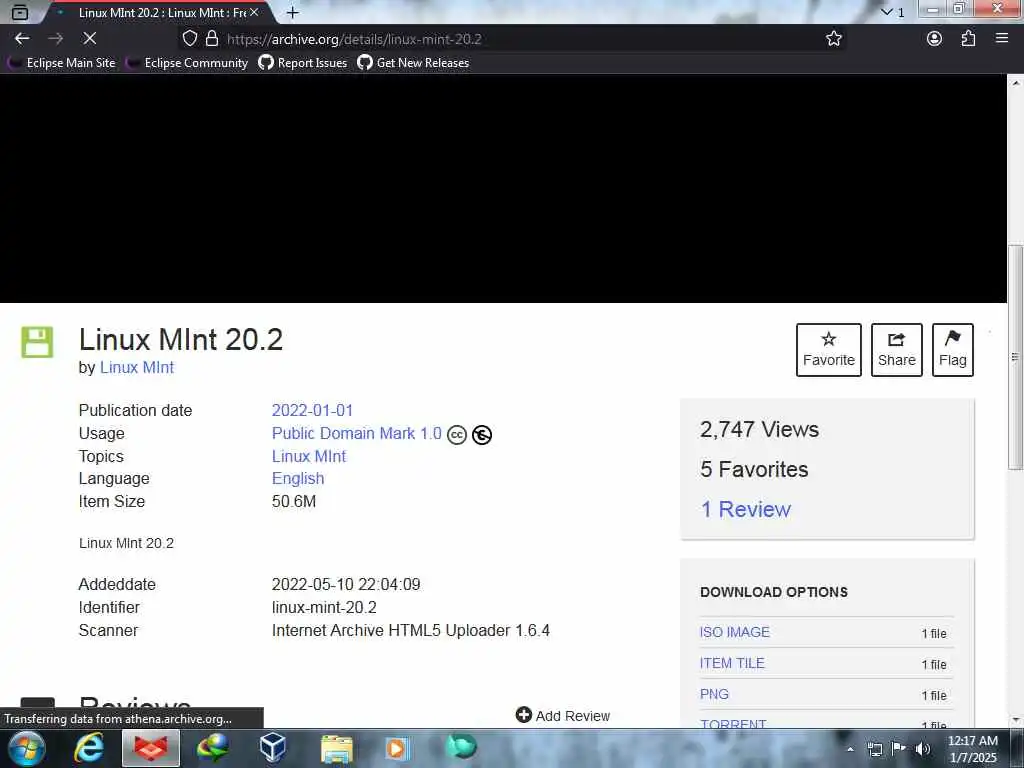Open Eclipse Community bookmark
This screenshot has width=1024, height=768.
[x=188, y=63]
